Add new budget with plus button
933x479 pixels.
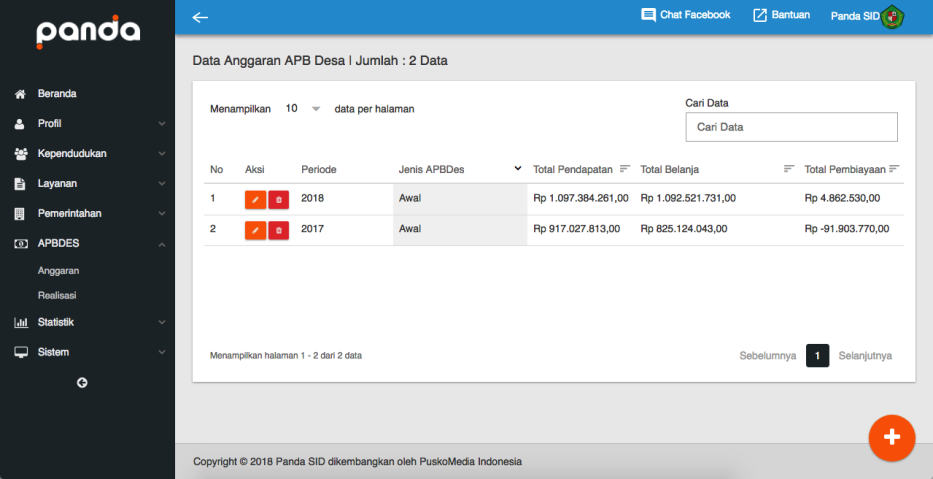891,437
